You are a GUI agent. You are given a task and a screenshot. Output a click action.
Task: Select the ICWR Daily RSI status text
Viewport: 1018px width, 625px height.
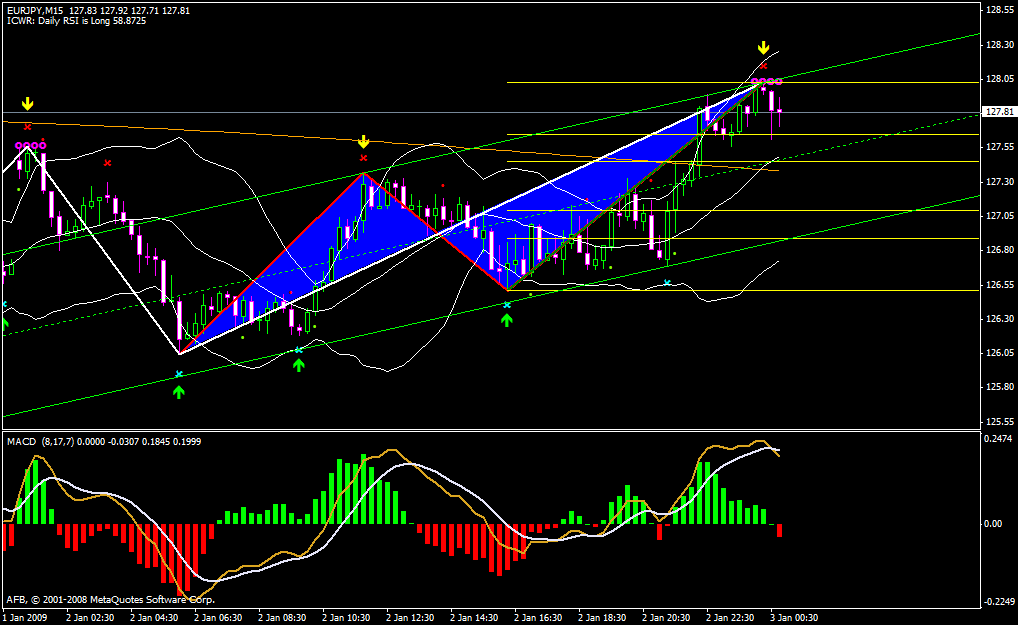point(76,21)
